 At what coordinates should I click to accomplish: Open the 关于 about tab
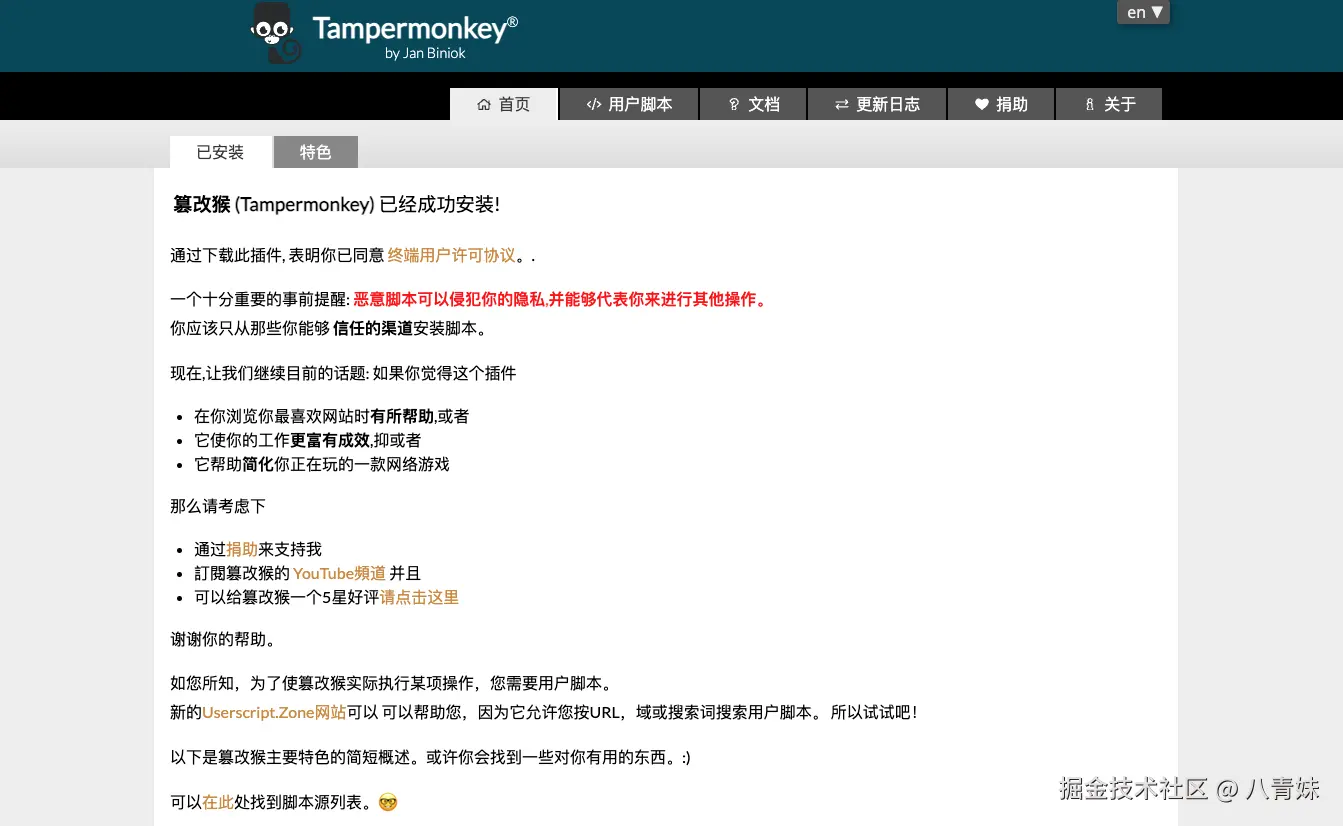pos(1109,104)
